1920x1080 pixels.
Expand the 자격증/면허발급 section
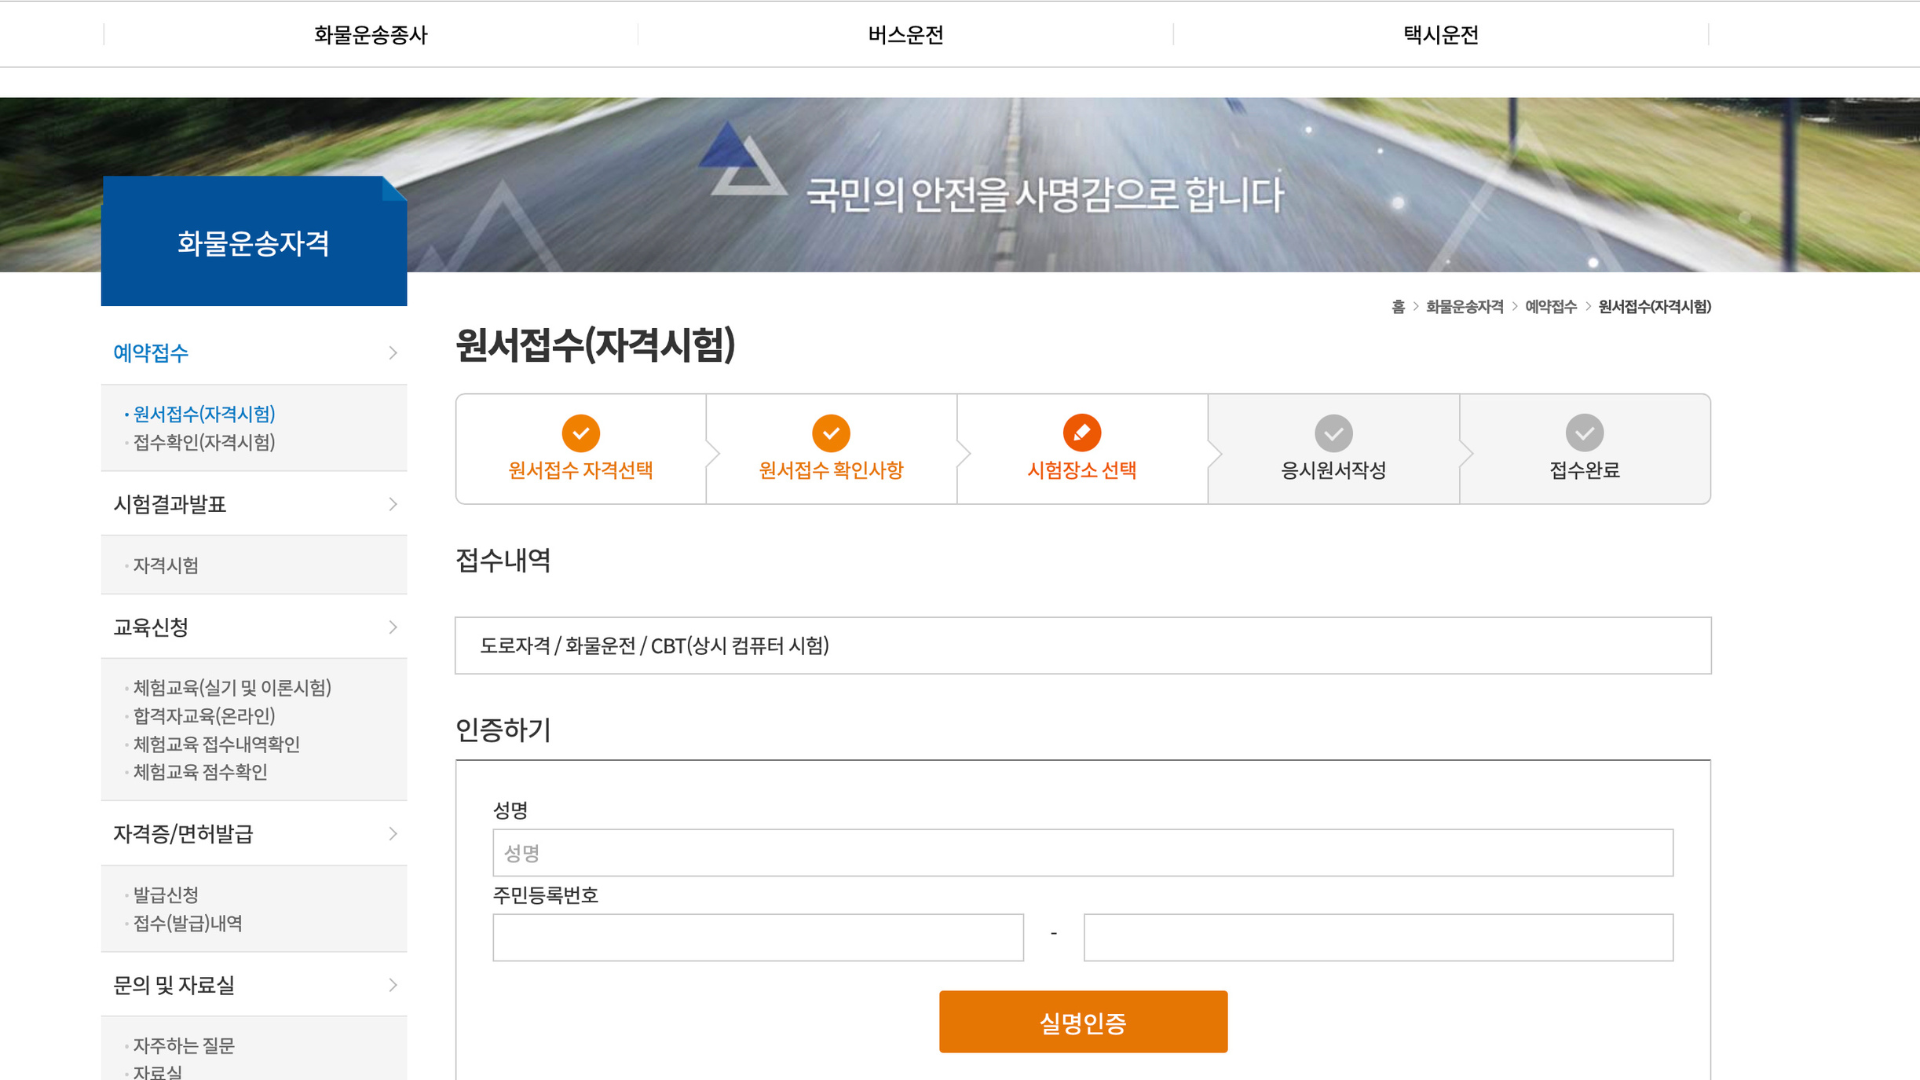[393, 834]
